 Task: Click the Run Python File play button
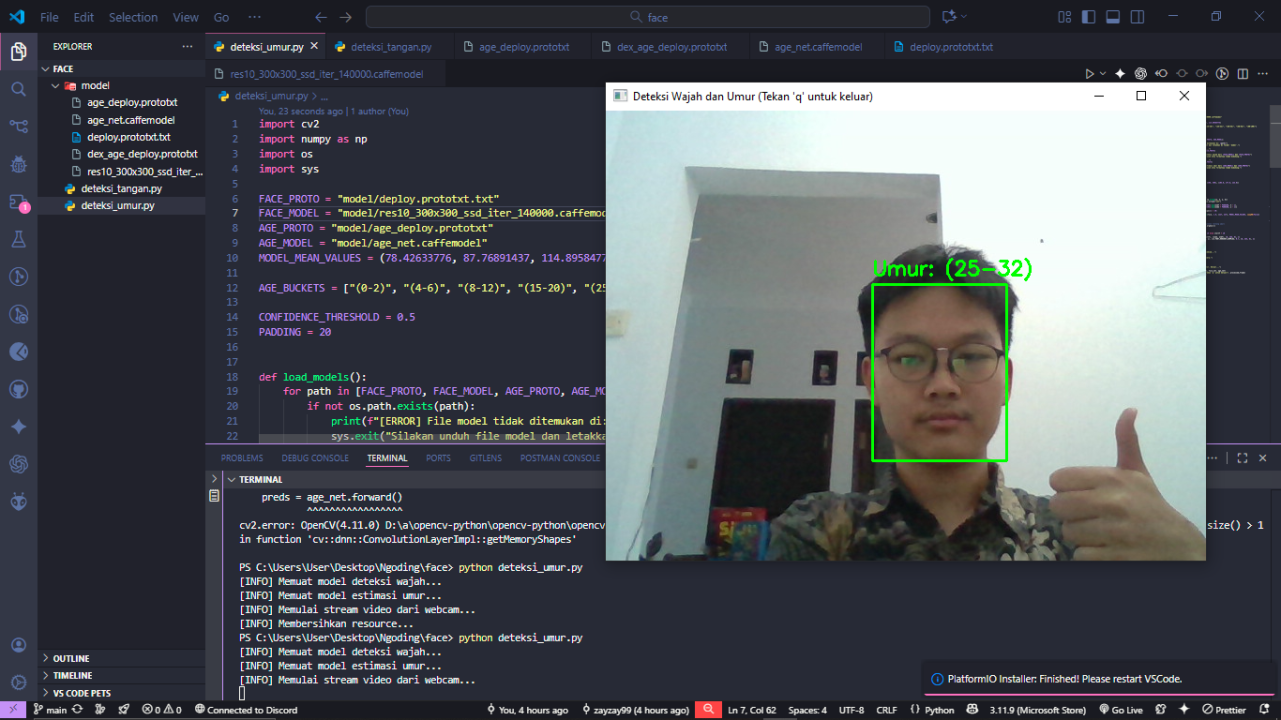tap(1090, 74)
